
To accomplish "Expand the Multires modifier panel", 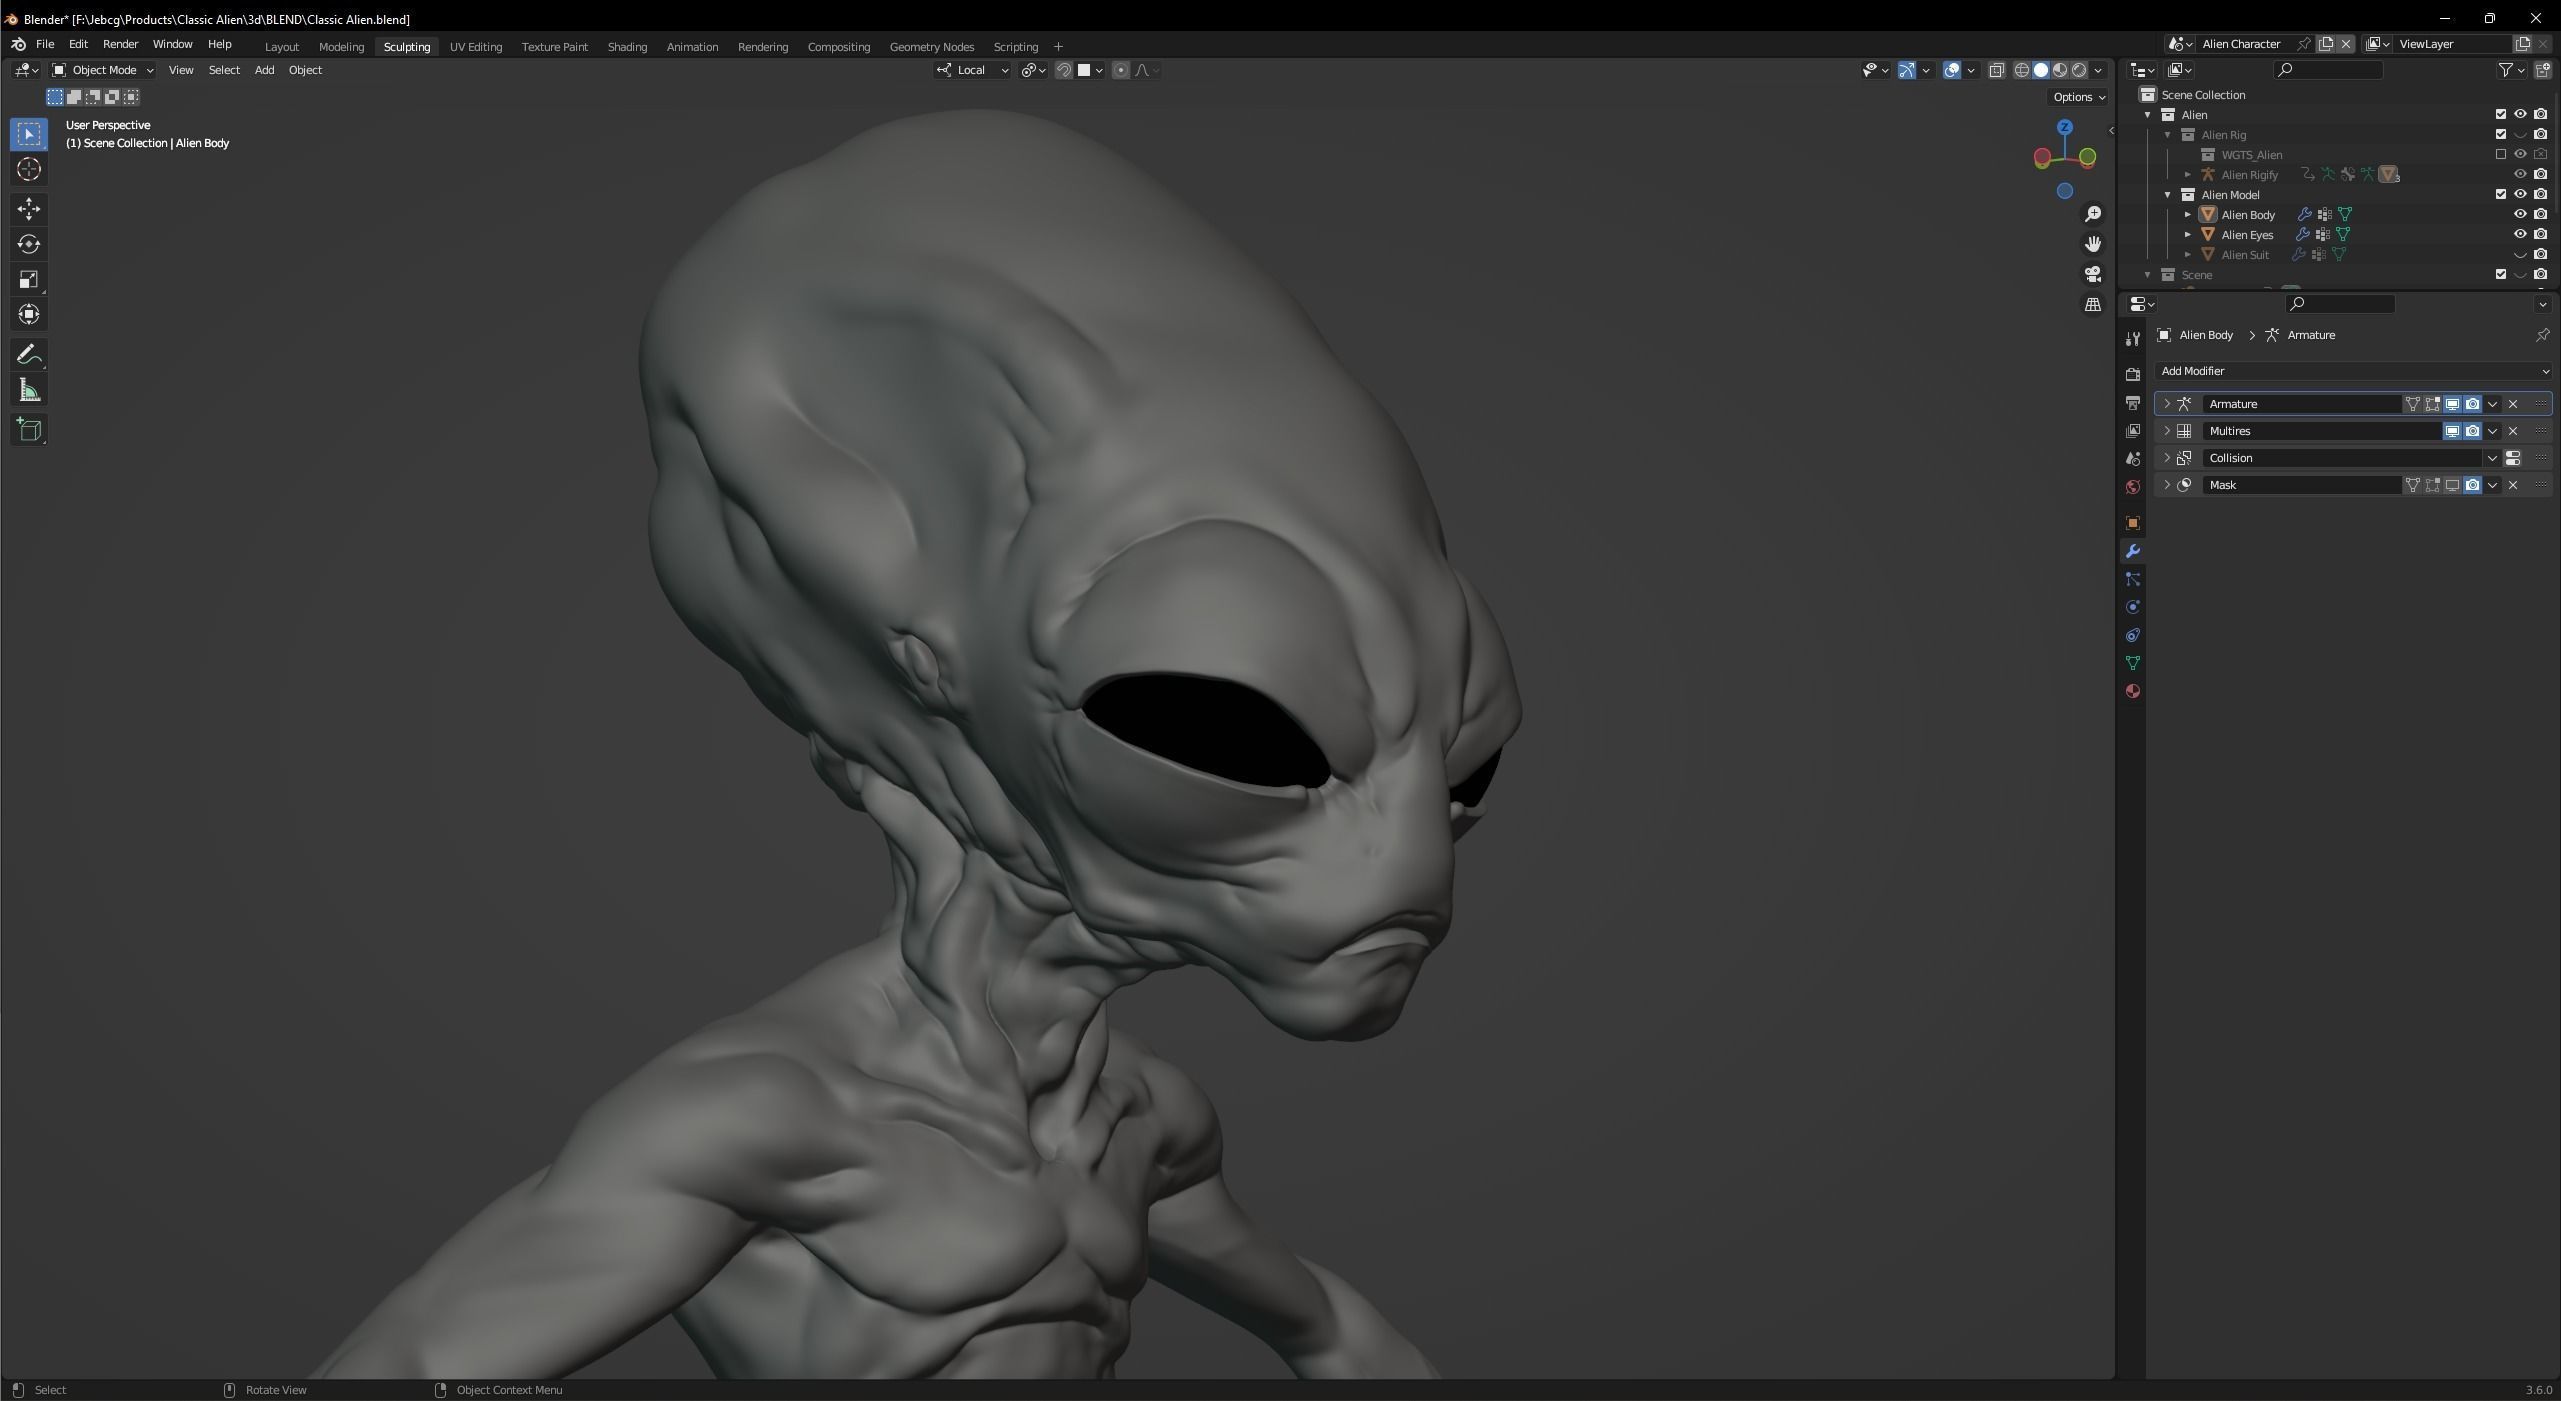I will (2166, 431).
